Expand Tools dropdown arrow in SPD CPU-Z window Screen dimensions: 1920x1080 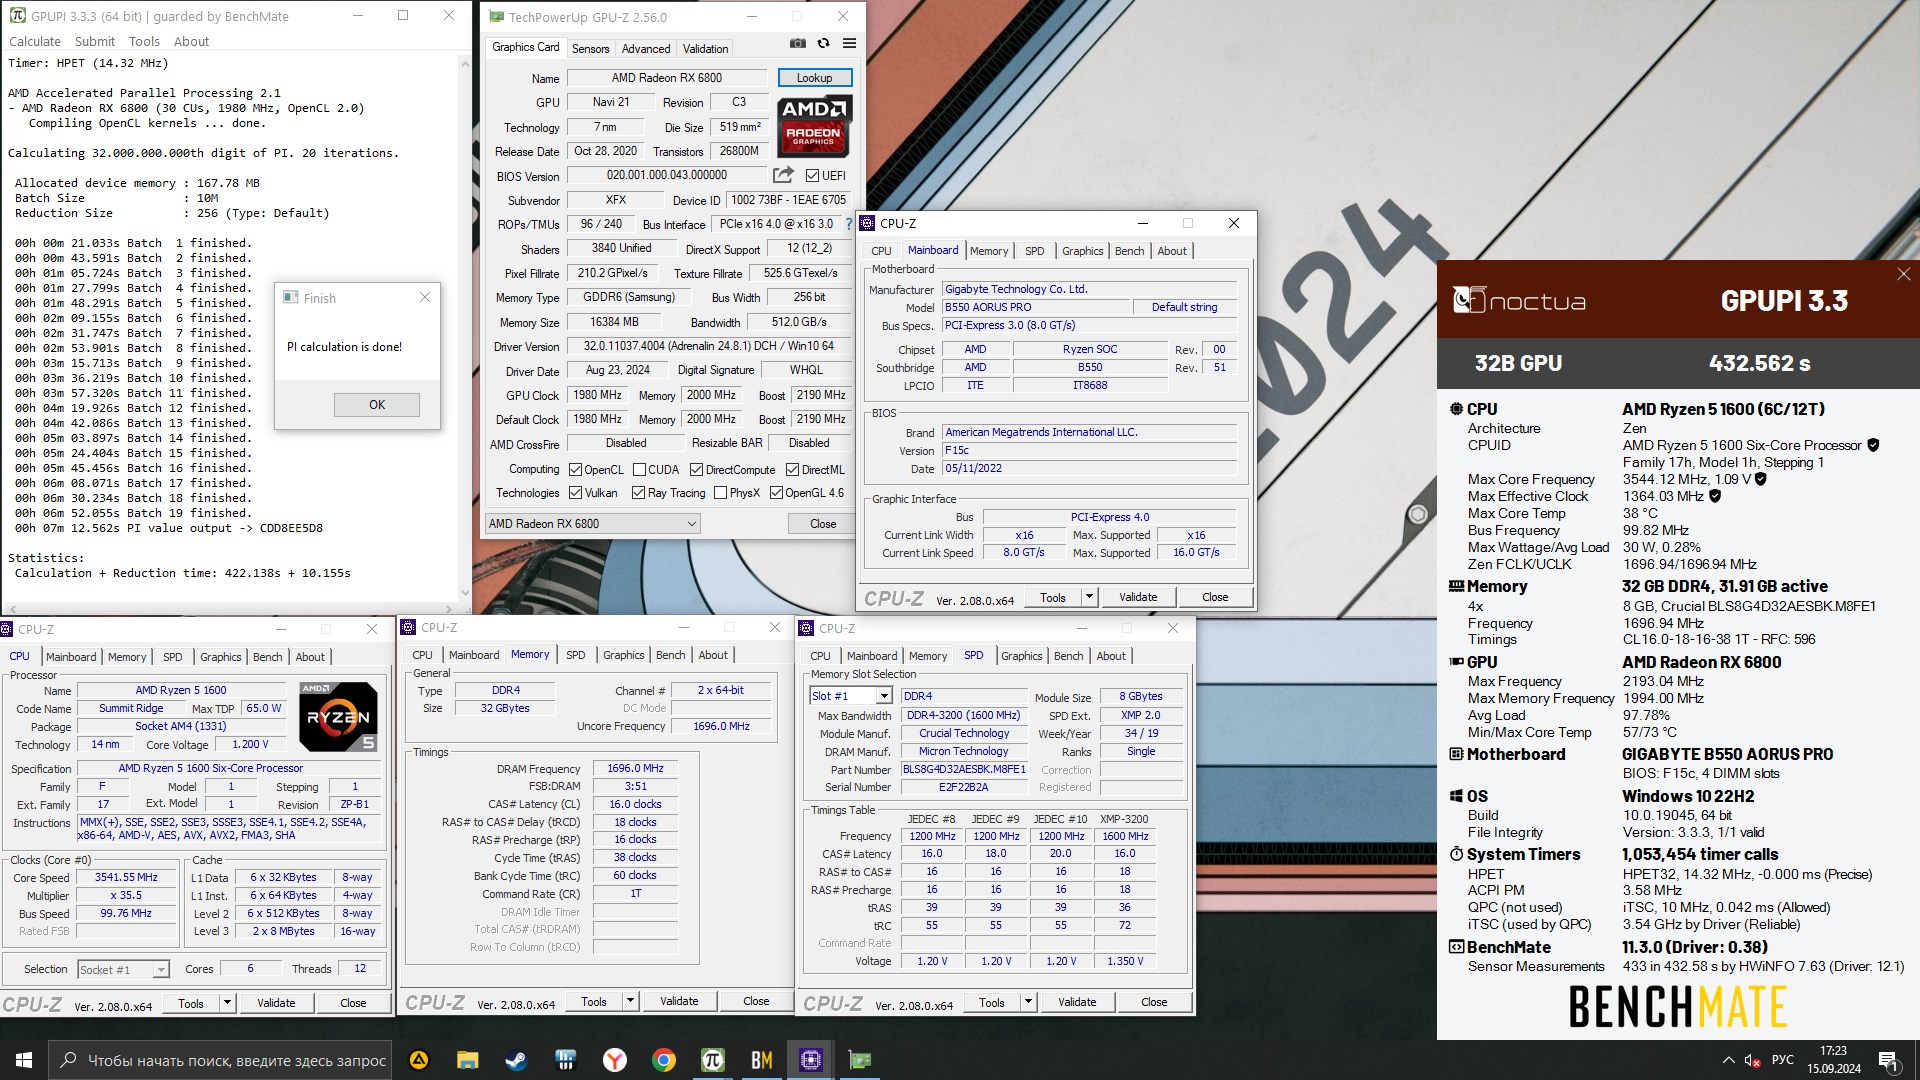tap(1028, 1002)
